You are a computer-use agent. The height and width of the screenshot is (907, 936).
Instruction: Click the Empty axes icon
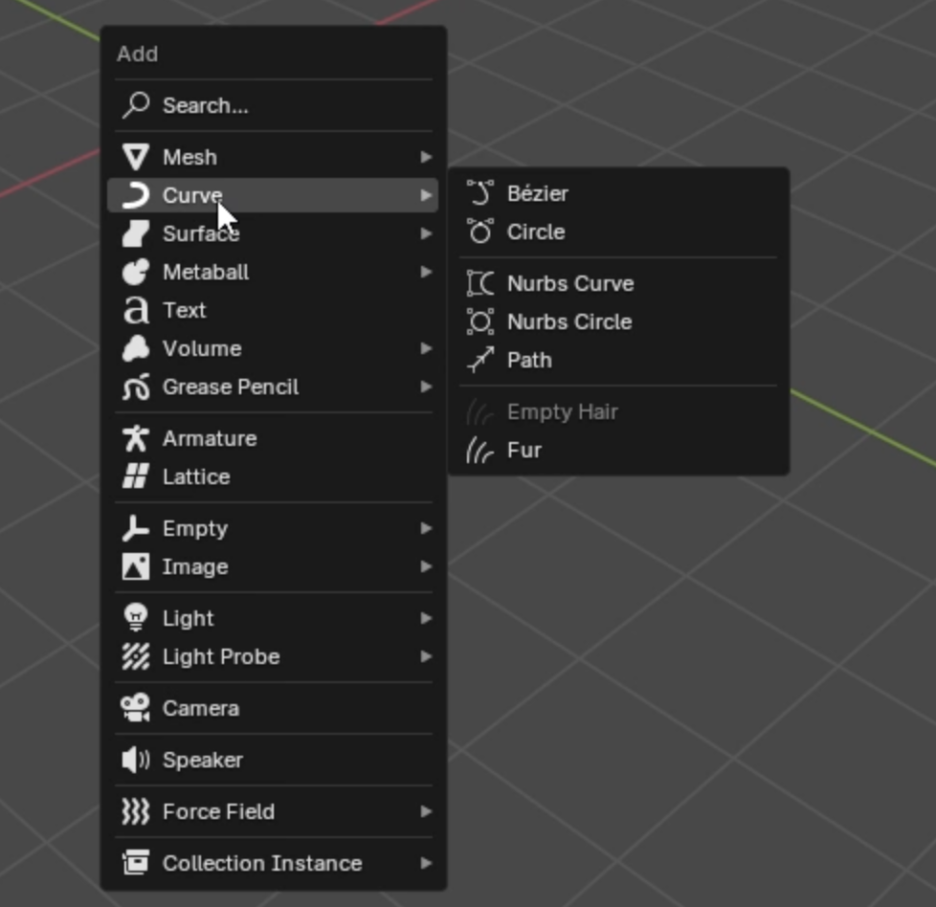click(136, 528)
